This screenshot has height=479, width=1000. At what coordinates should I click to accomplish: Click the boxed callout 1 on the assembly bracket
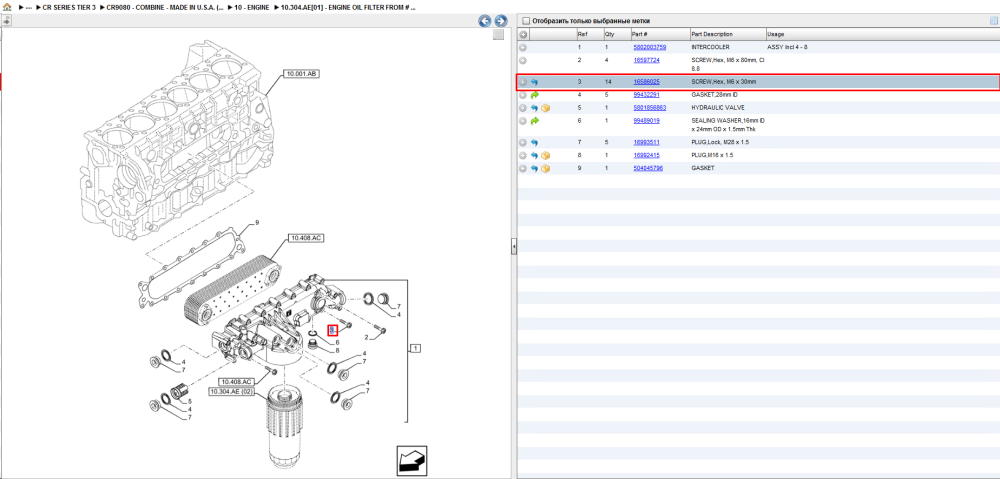415,348
